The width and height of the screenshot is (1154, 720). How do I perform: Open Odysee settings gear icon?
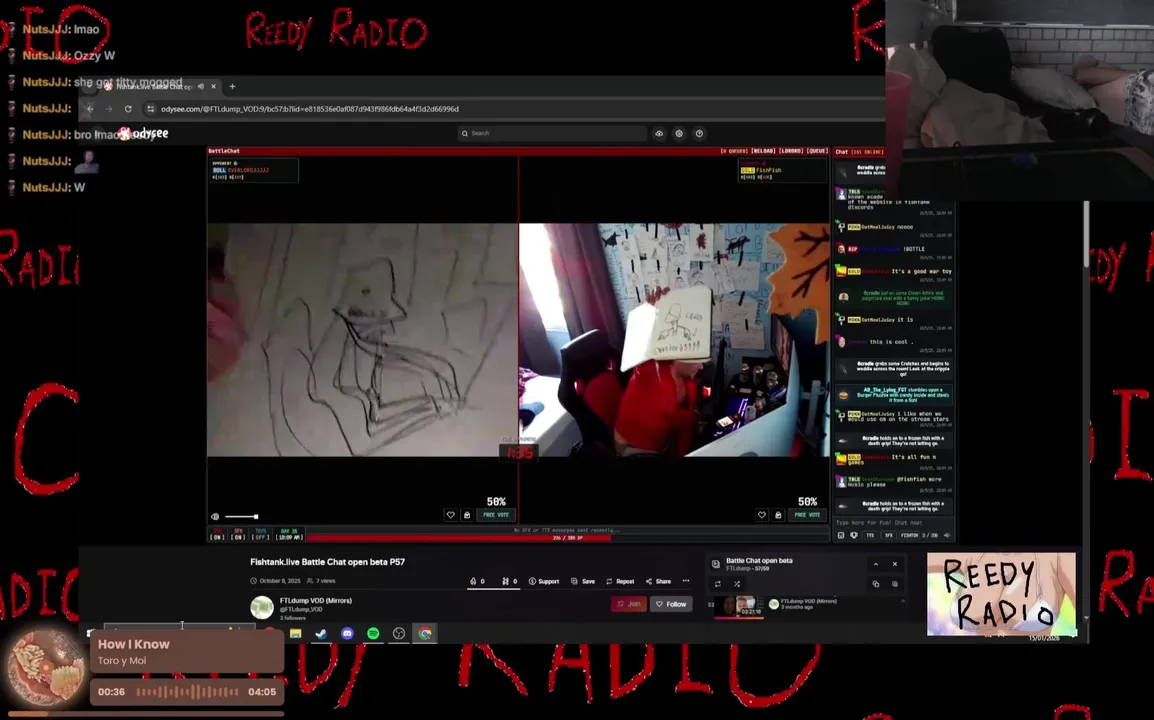679,133
